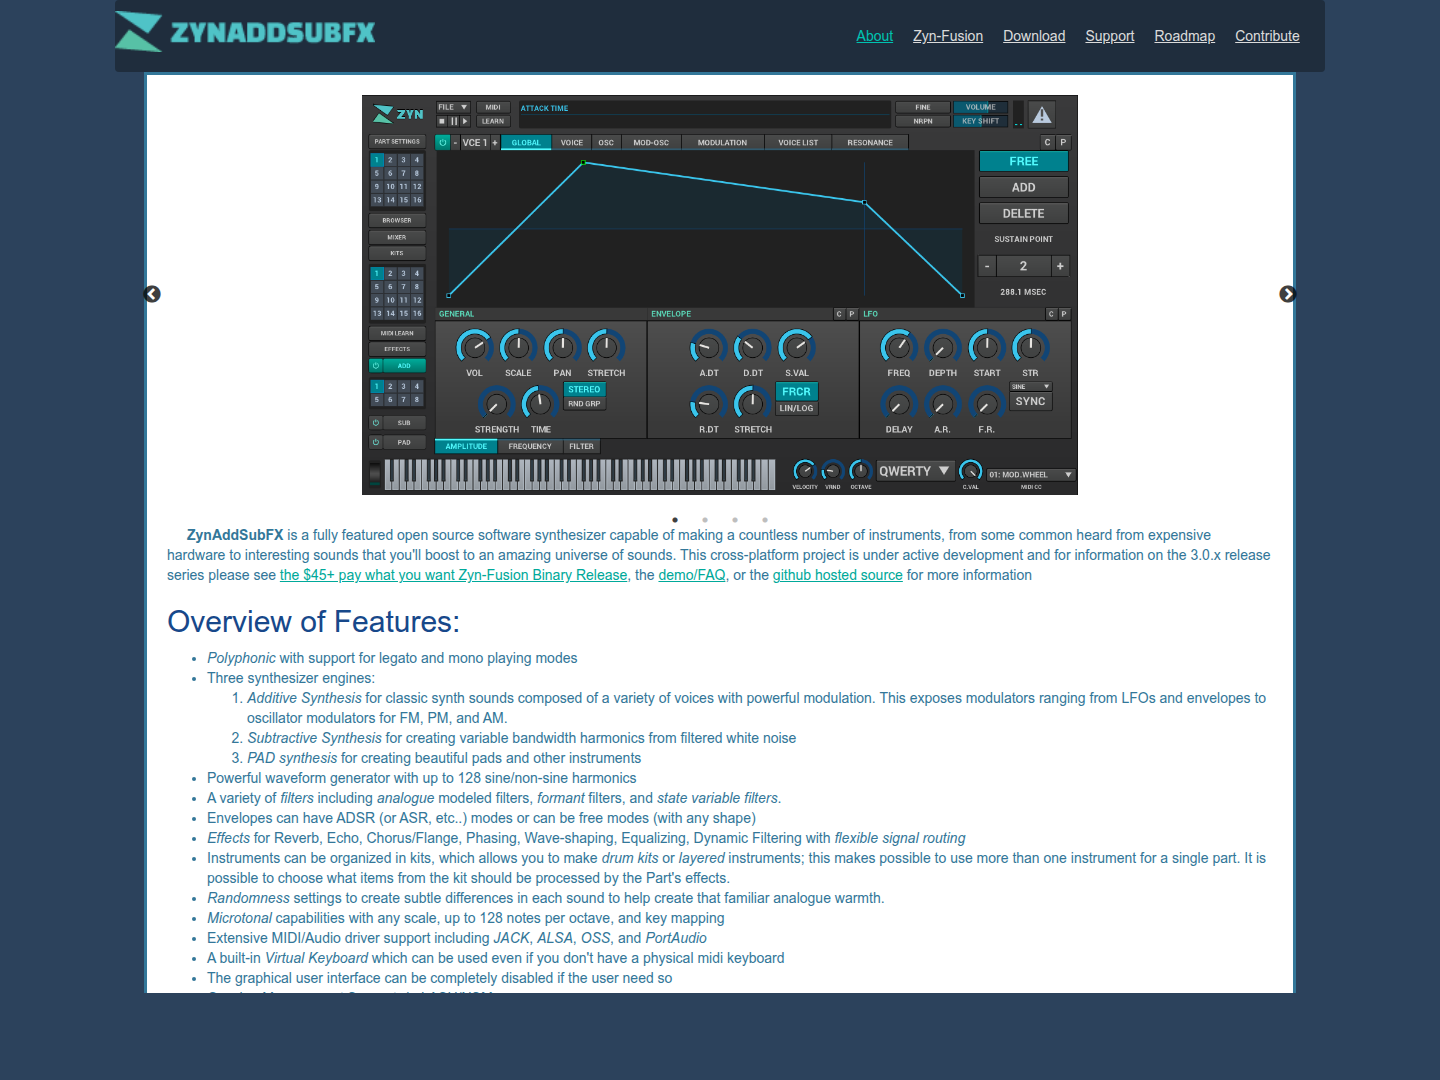
Task: Click the LFO FREQ knob
Action: pyautogui.click(x=898, y=347)
